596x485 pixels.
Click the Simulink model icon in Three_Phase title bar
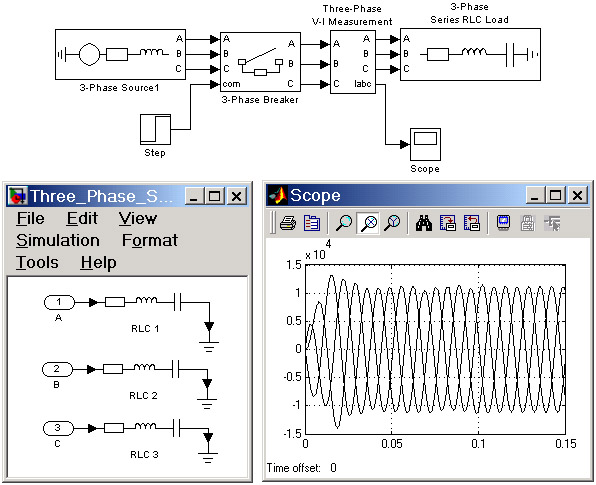coord(18,196)
